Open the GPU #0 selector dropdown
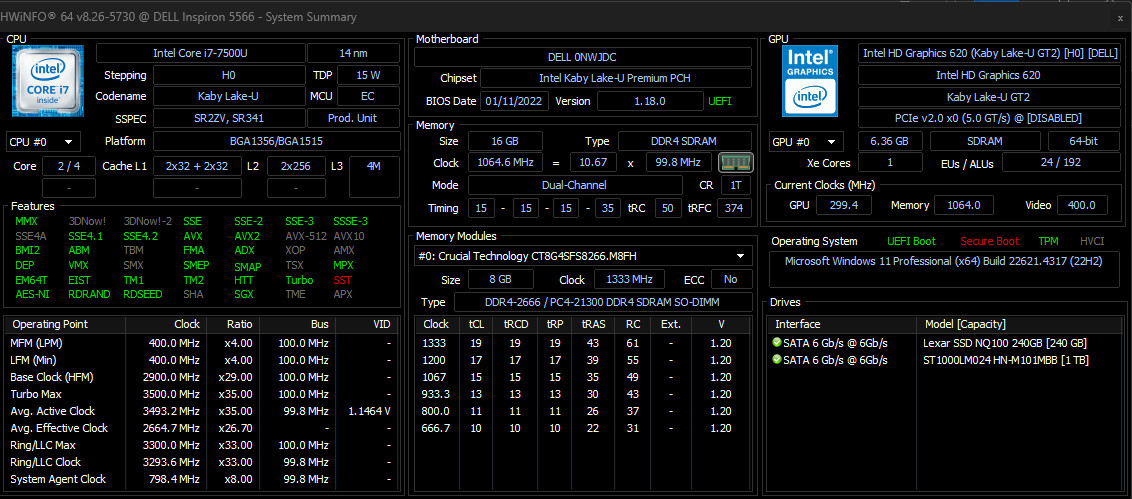Image resolution: width=1132 pixels, height=499 pixels. click(806, 142)
